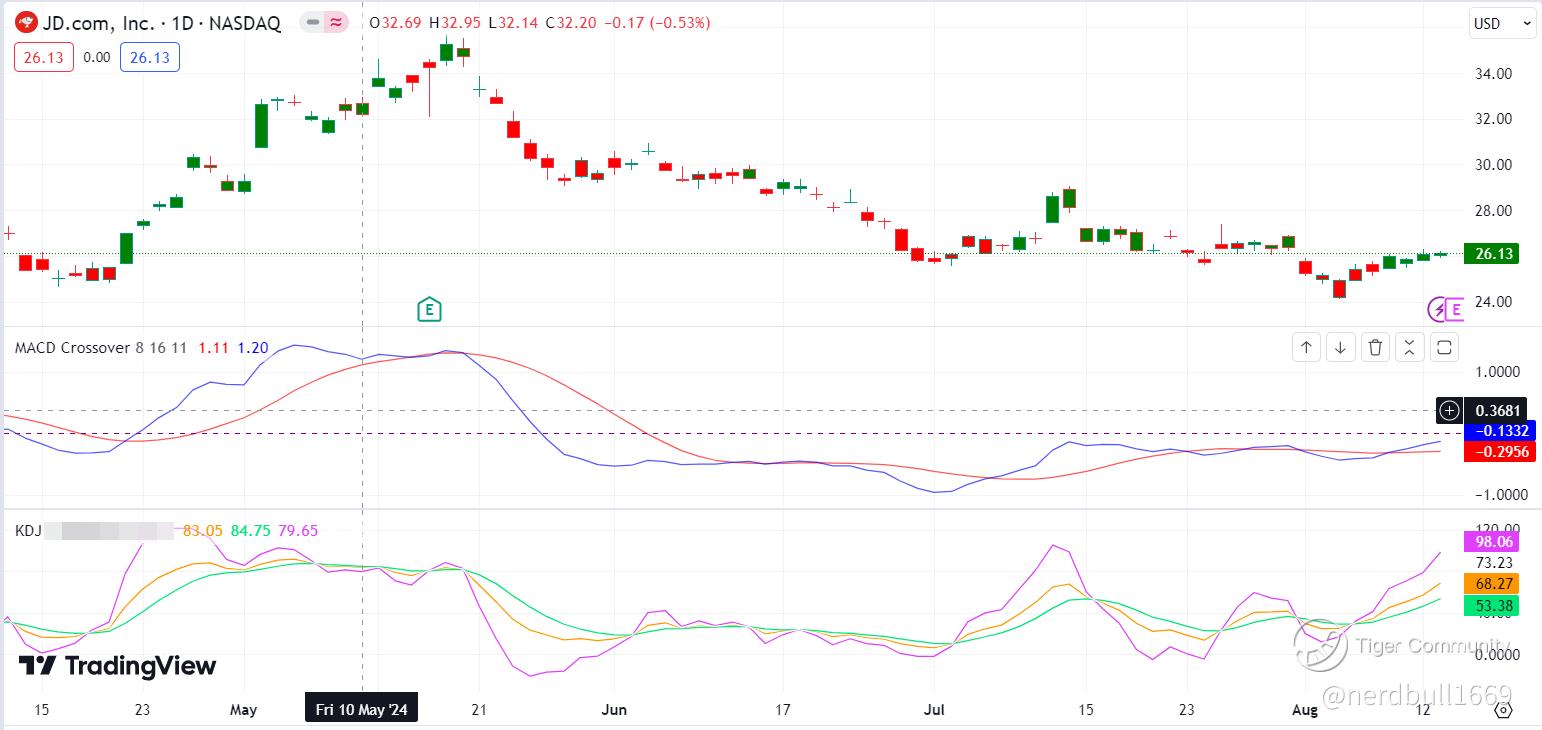This screenshot has width=1542, height=730.
Task: Click the highlighted date Fri 10 May '24
Action: coord(362,709)
